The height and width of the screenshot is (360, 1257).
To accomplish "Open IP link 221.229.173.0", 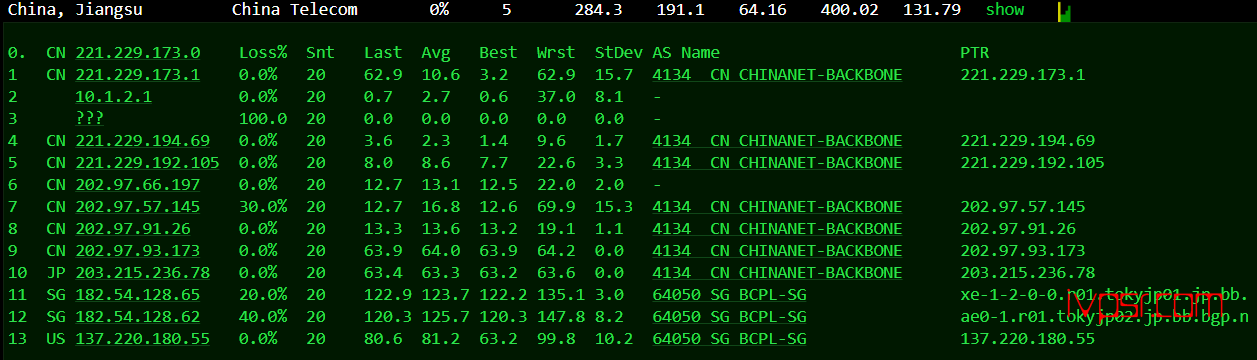I will tap(138, 52).
